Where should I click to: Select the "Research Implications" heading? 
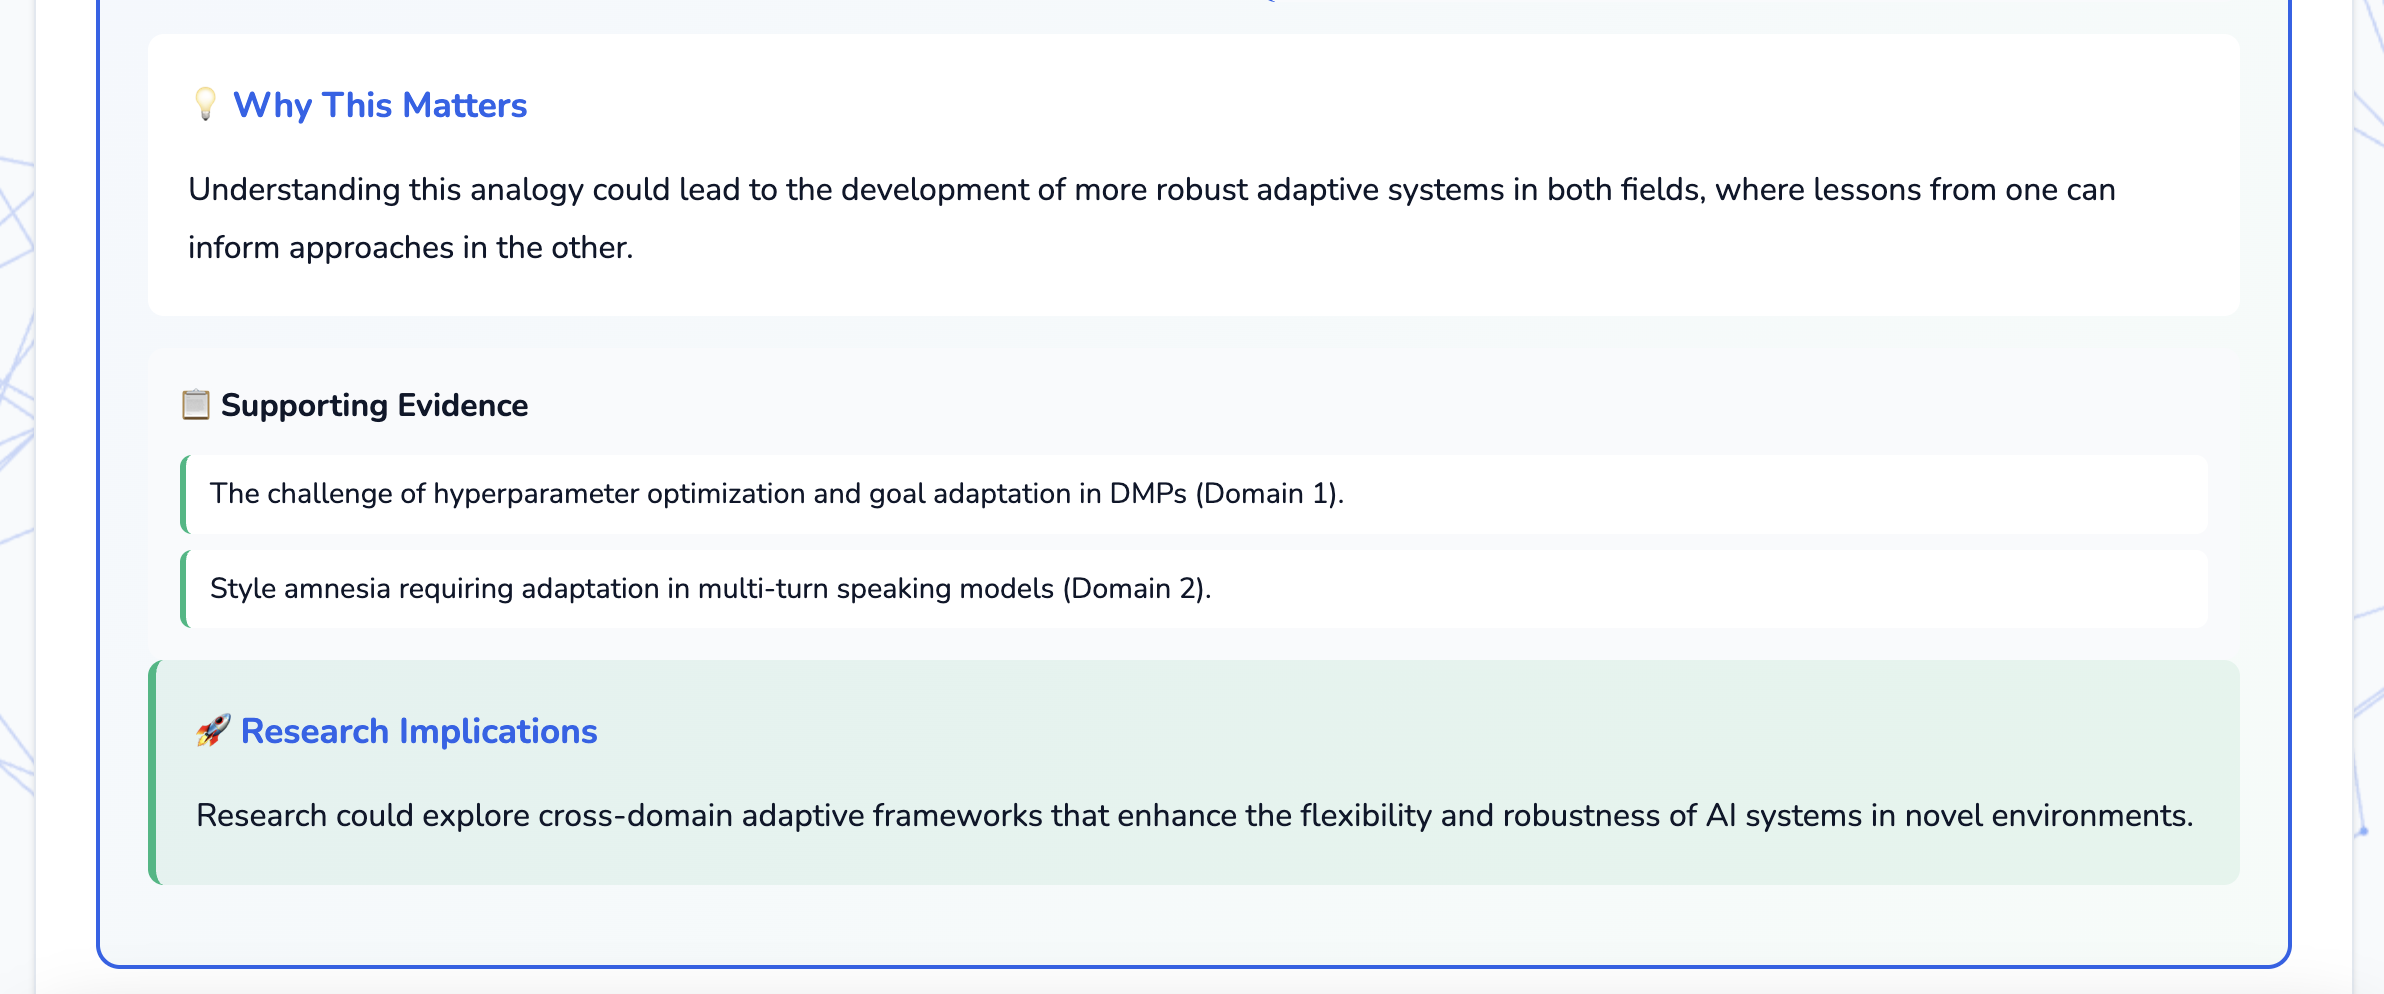click(x=419, y=731)
